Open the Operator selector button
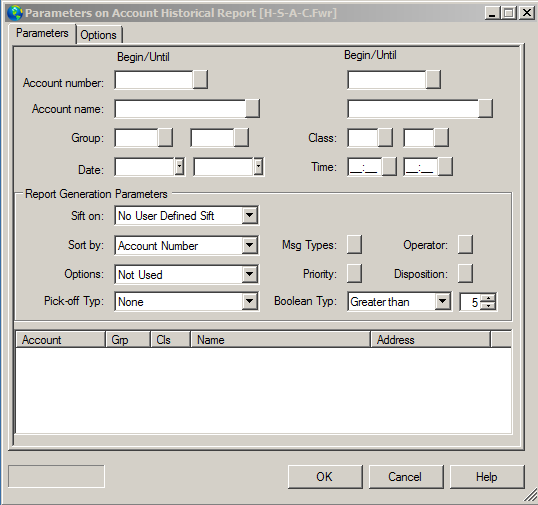538x505 pixels. [465, 245]
